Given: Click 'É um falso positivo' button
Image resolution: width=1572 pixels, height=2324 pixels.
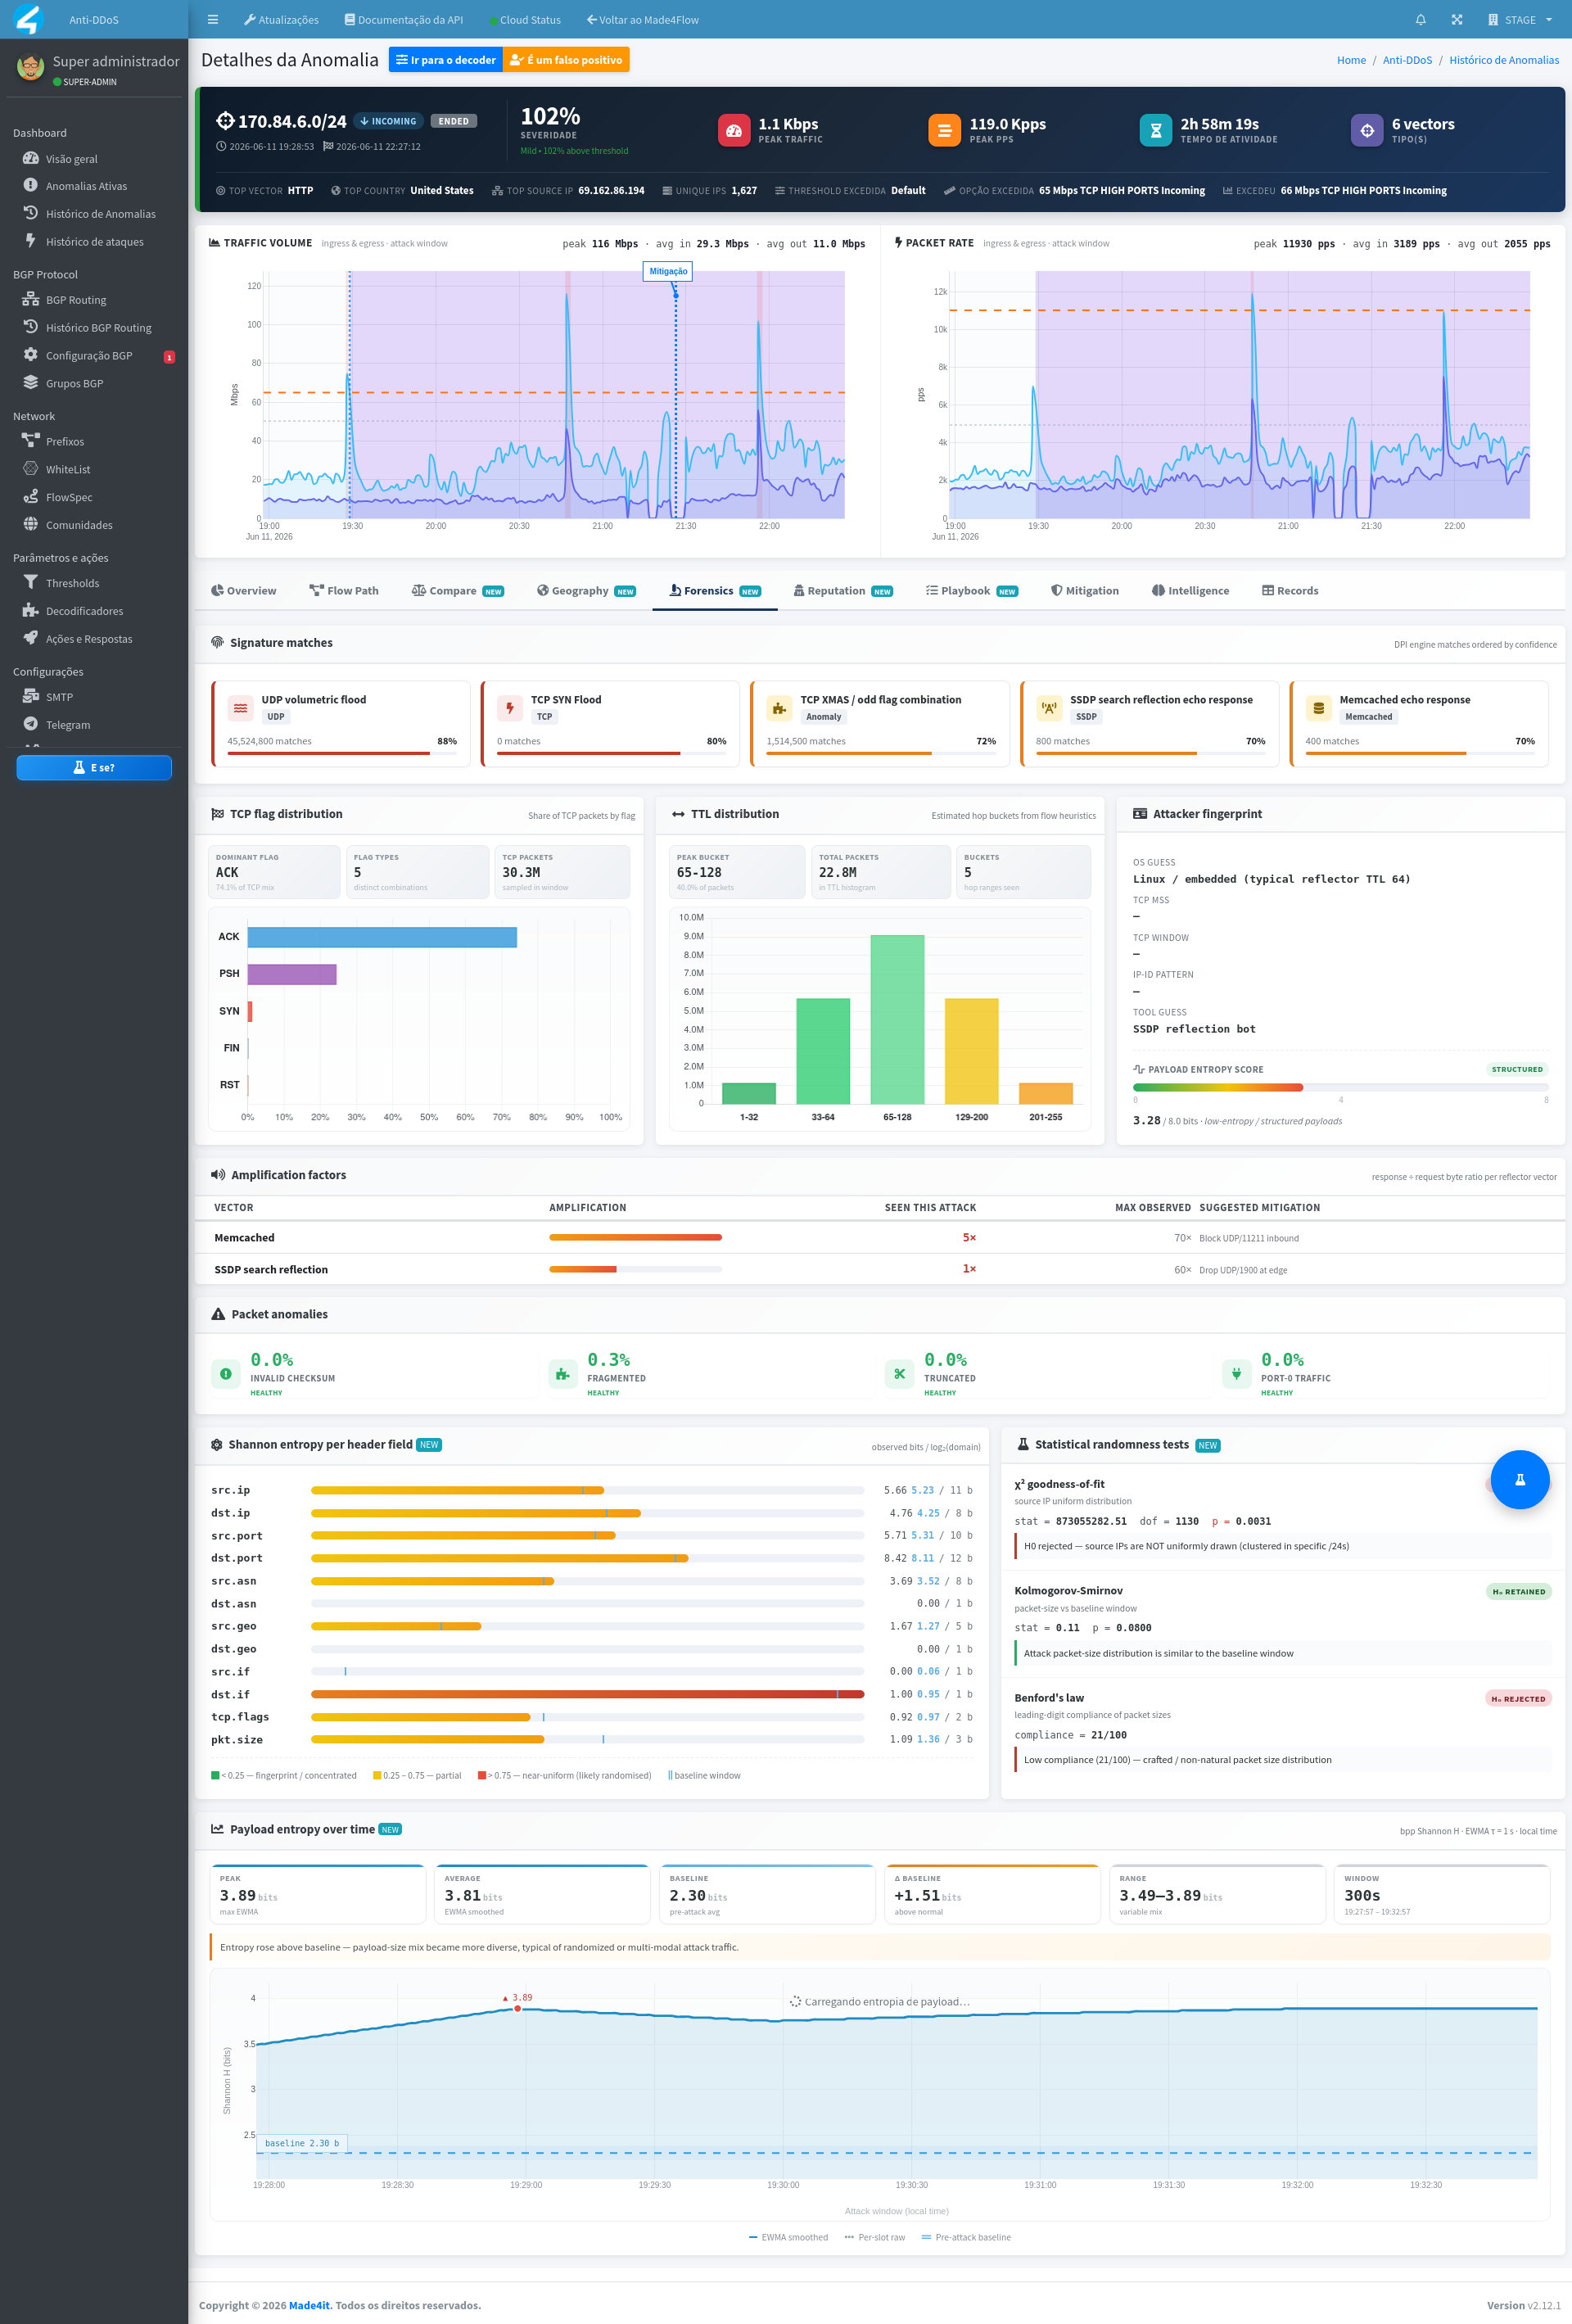Looking at the screenshot, I should click(x=566, y=60).
